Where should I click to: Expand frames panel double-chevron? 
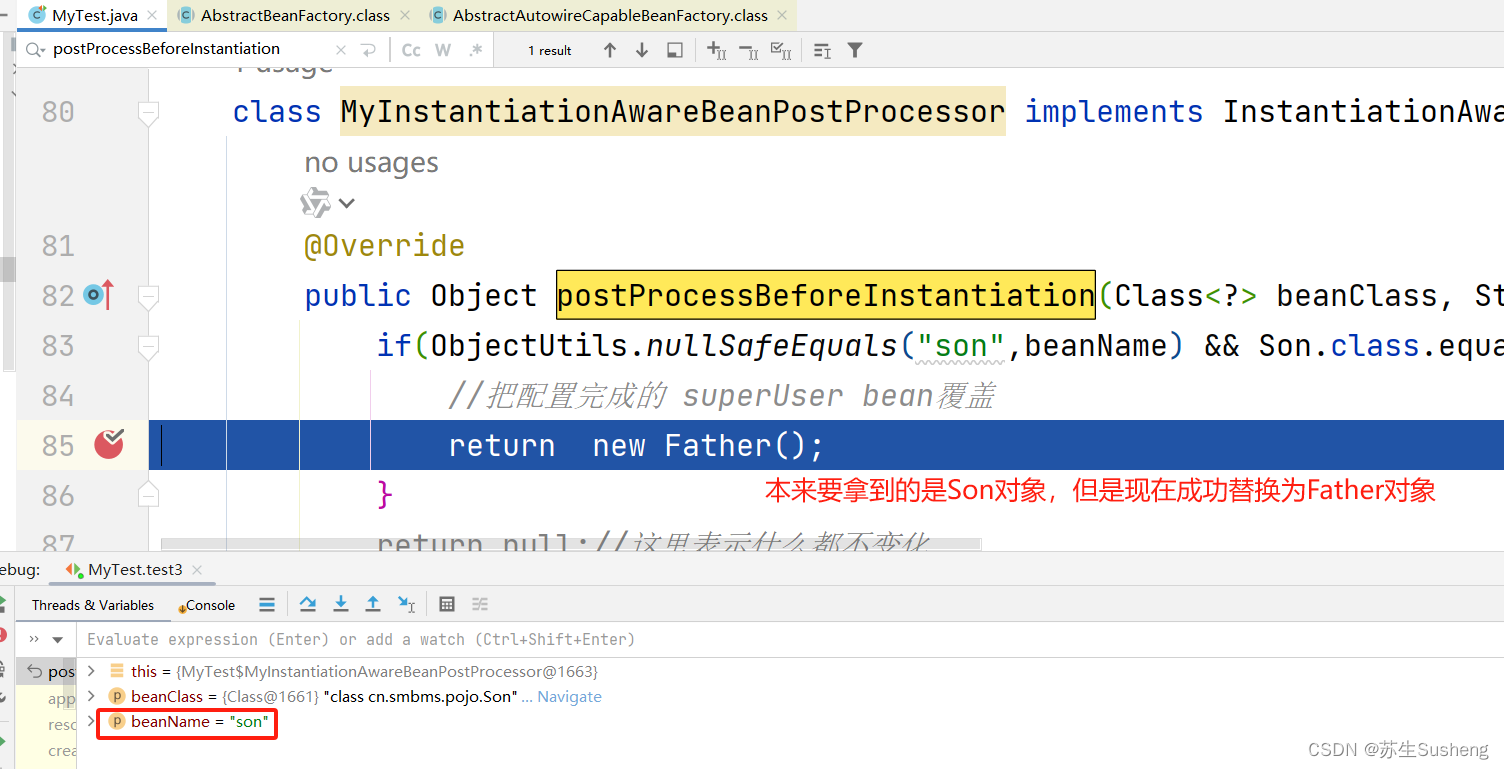coord(34,639)
